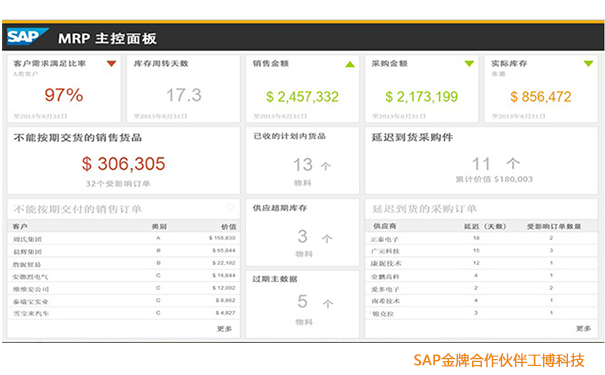Select the 泰瑞宝实业 customer row
Screen dimensions: 605x375
point(123,301)
